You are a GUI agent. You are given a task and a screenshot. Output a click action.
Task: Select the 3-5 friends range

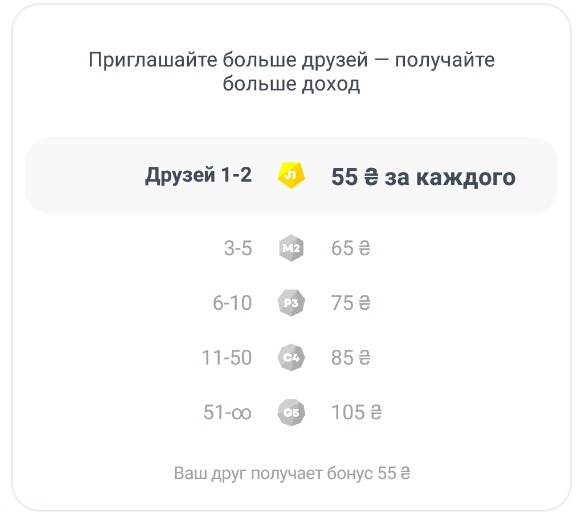[x=238, y=248]
